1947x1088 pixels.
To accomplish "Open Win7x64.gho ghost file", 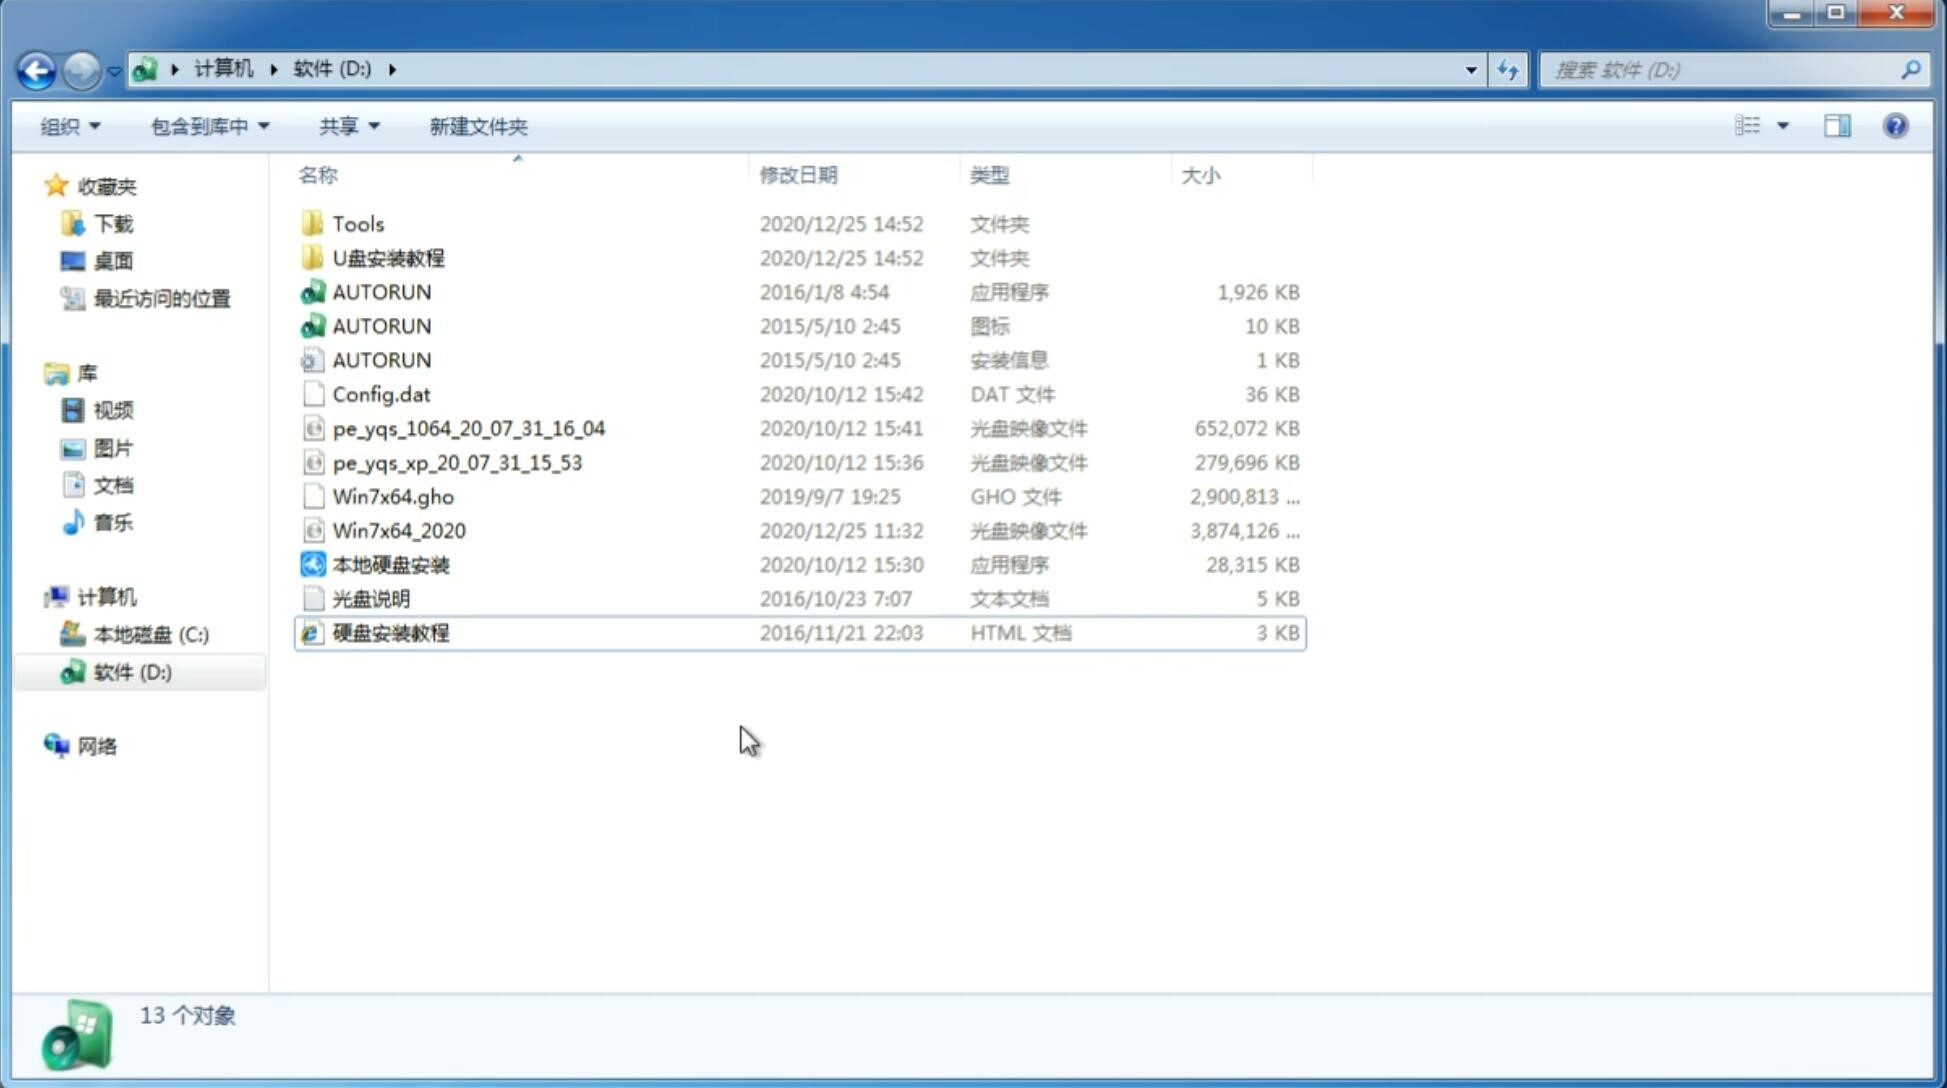I will 393,496.
